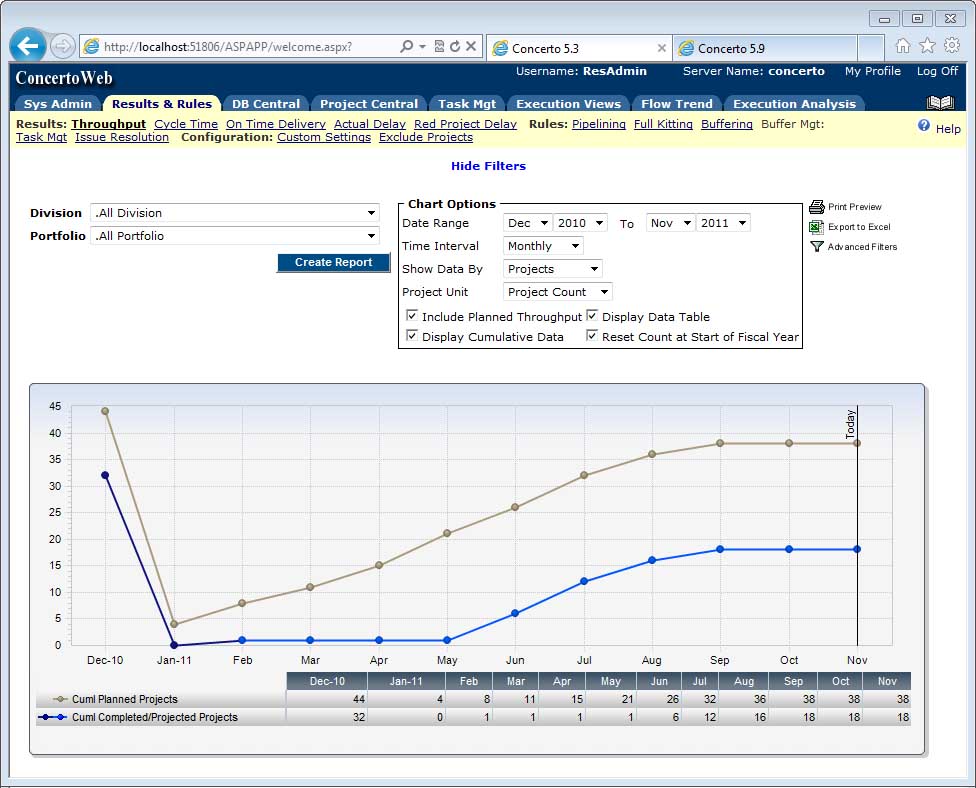Click the Advanced Filters funnel icon
976x788 pixels.
click(816, 247)
